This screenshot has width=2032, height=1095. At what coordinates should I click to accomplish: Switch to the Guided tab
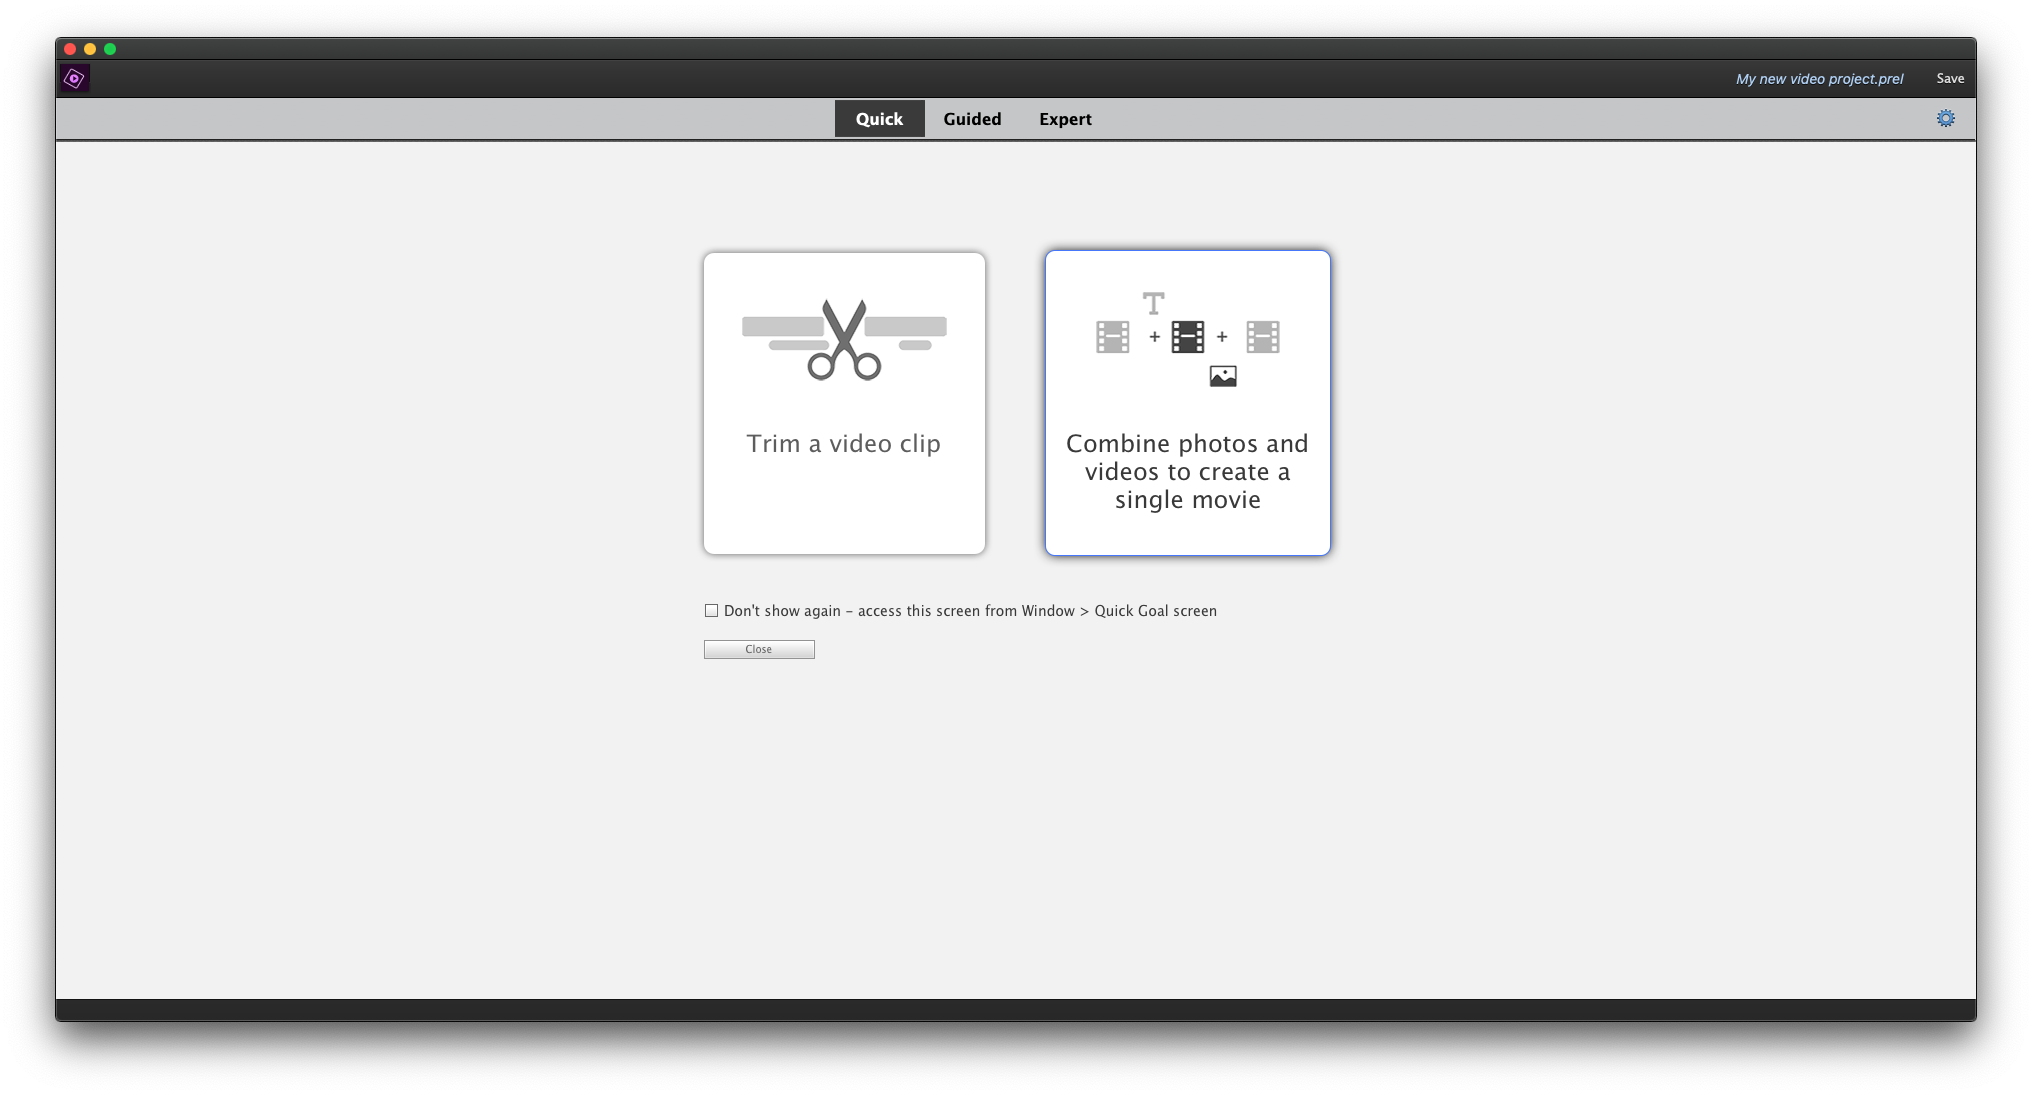click(971, 119)
